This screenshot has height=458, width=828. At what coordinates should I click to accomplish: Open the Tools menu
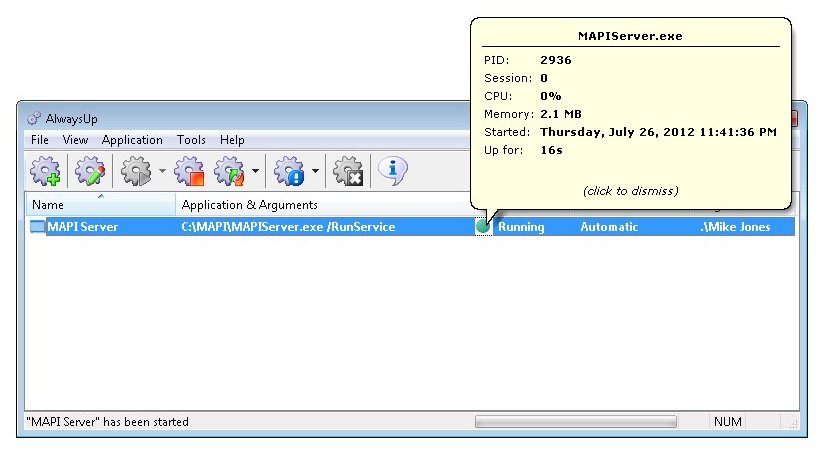191,140
